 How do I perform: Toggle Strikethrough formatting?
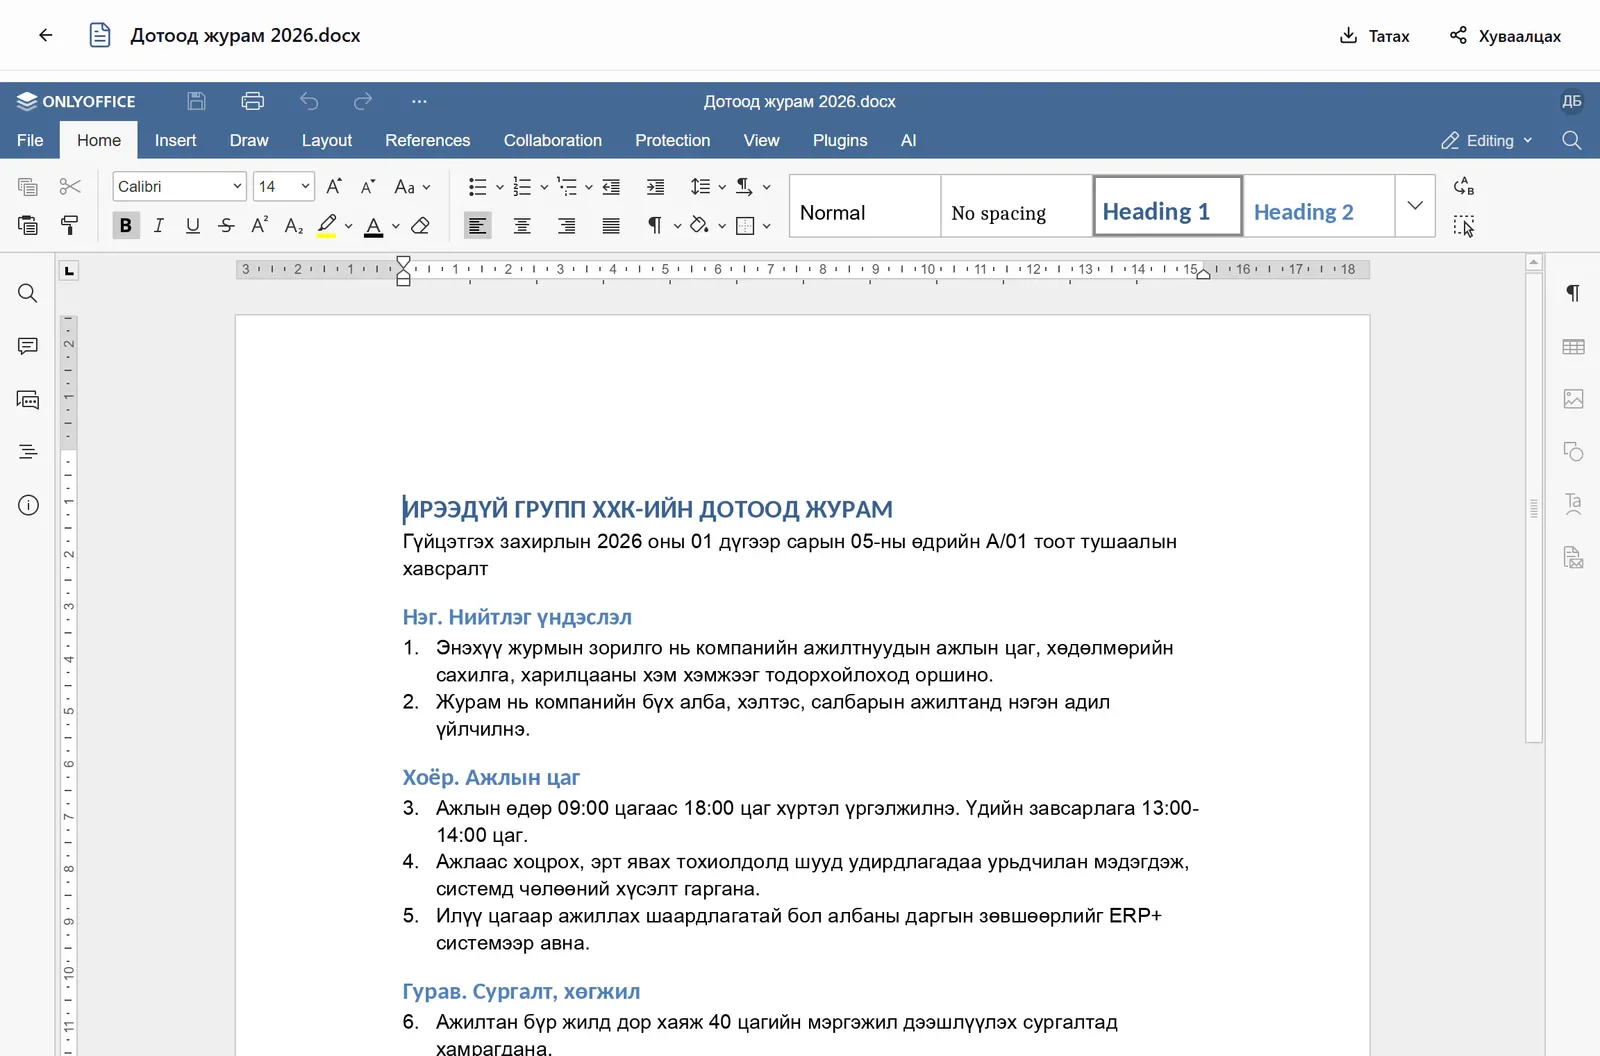(227, 226)
